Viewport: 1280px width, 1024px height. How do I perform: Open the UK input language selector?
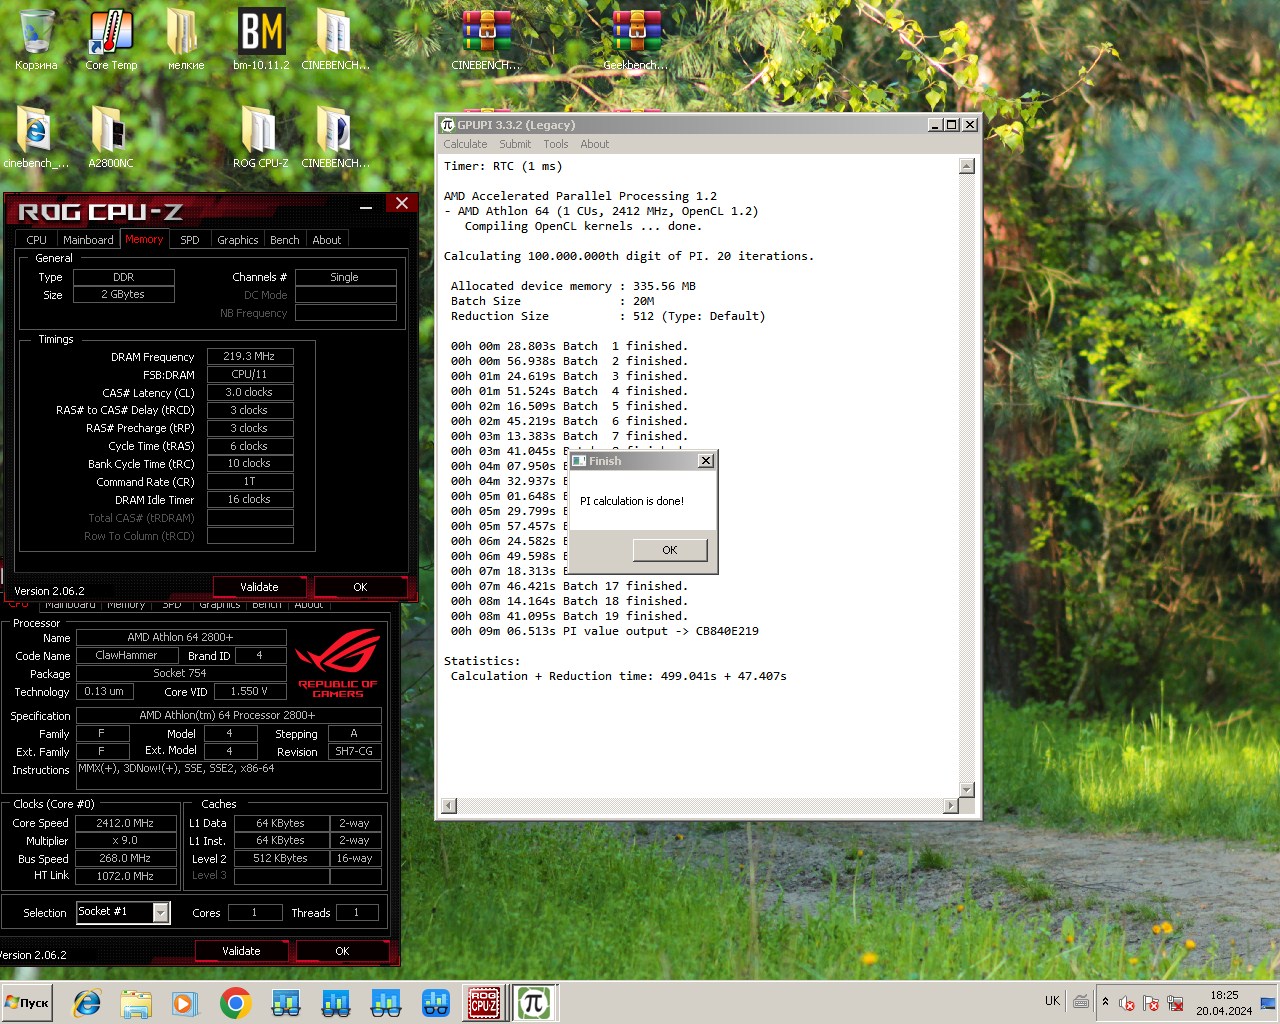point(1052,1001)
